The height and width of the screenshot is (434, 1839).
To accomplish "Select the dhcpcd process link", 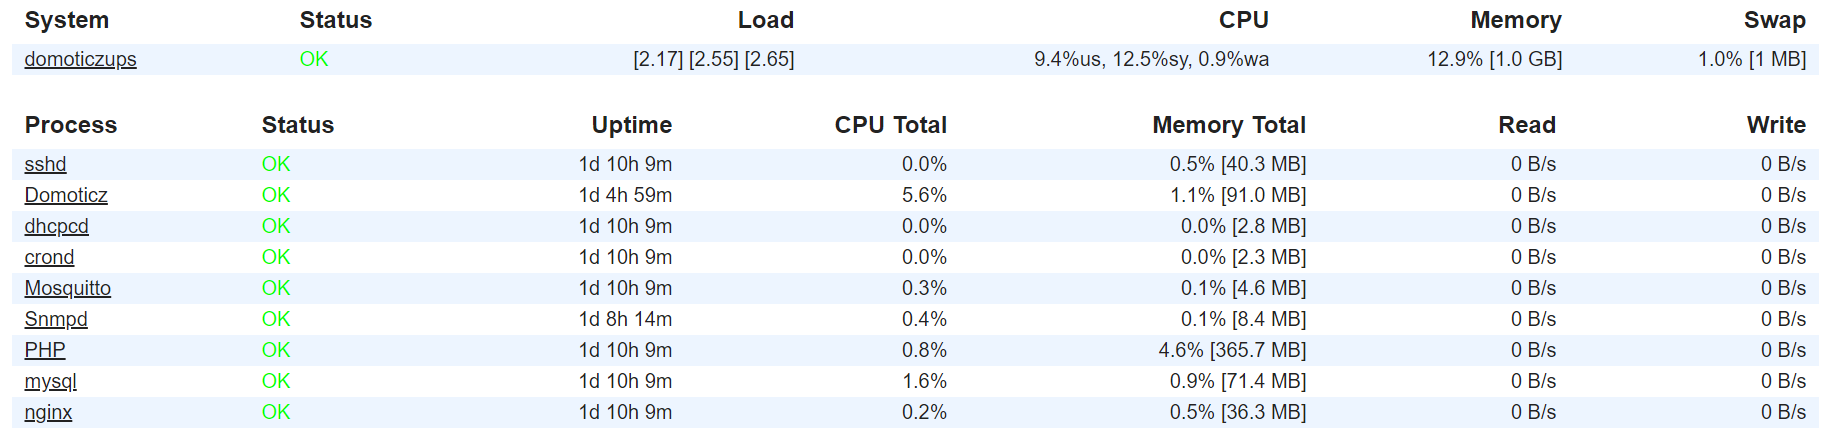I will coord(56,226).
